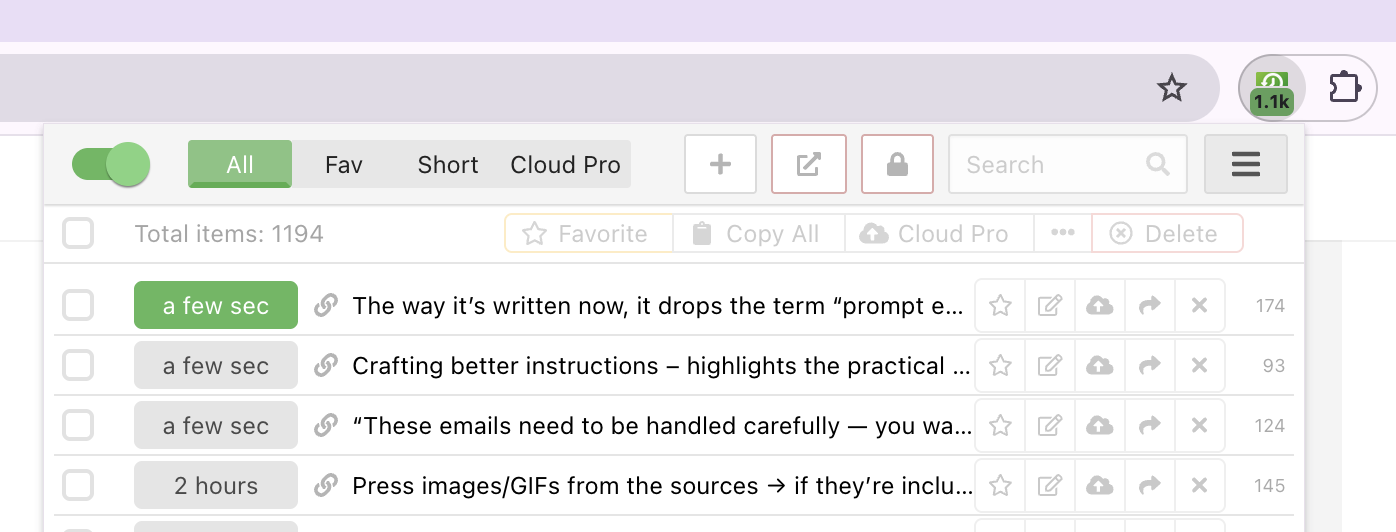Edit the 'These emails need' clip

pyautogui.click(x=1050, y=426)
